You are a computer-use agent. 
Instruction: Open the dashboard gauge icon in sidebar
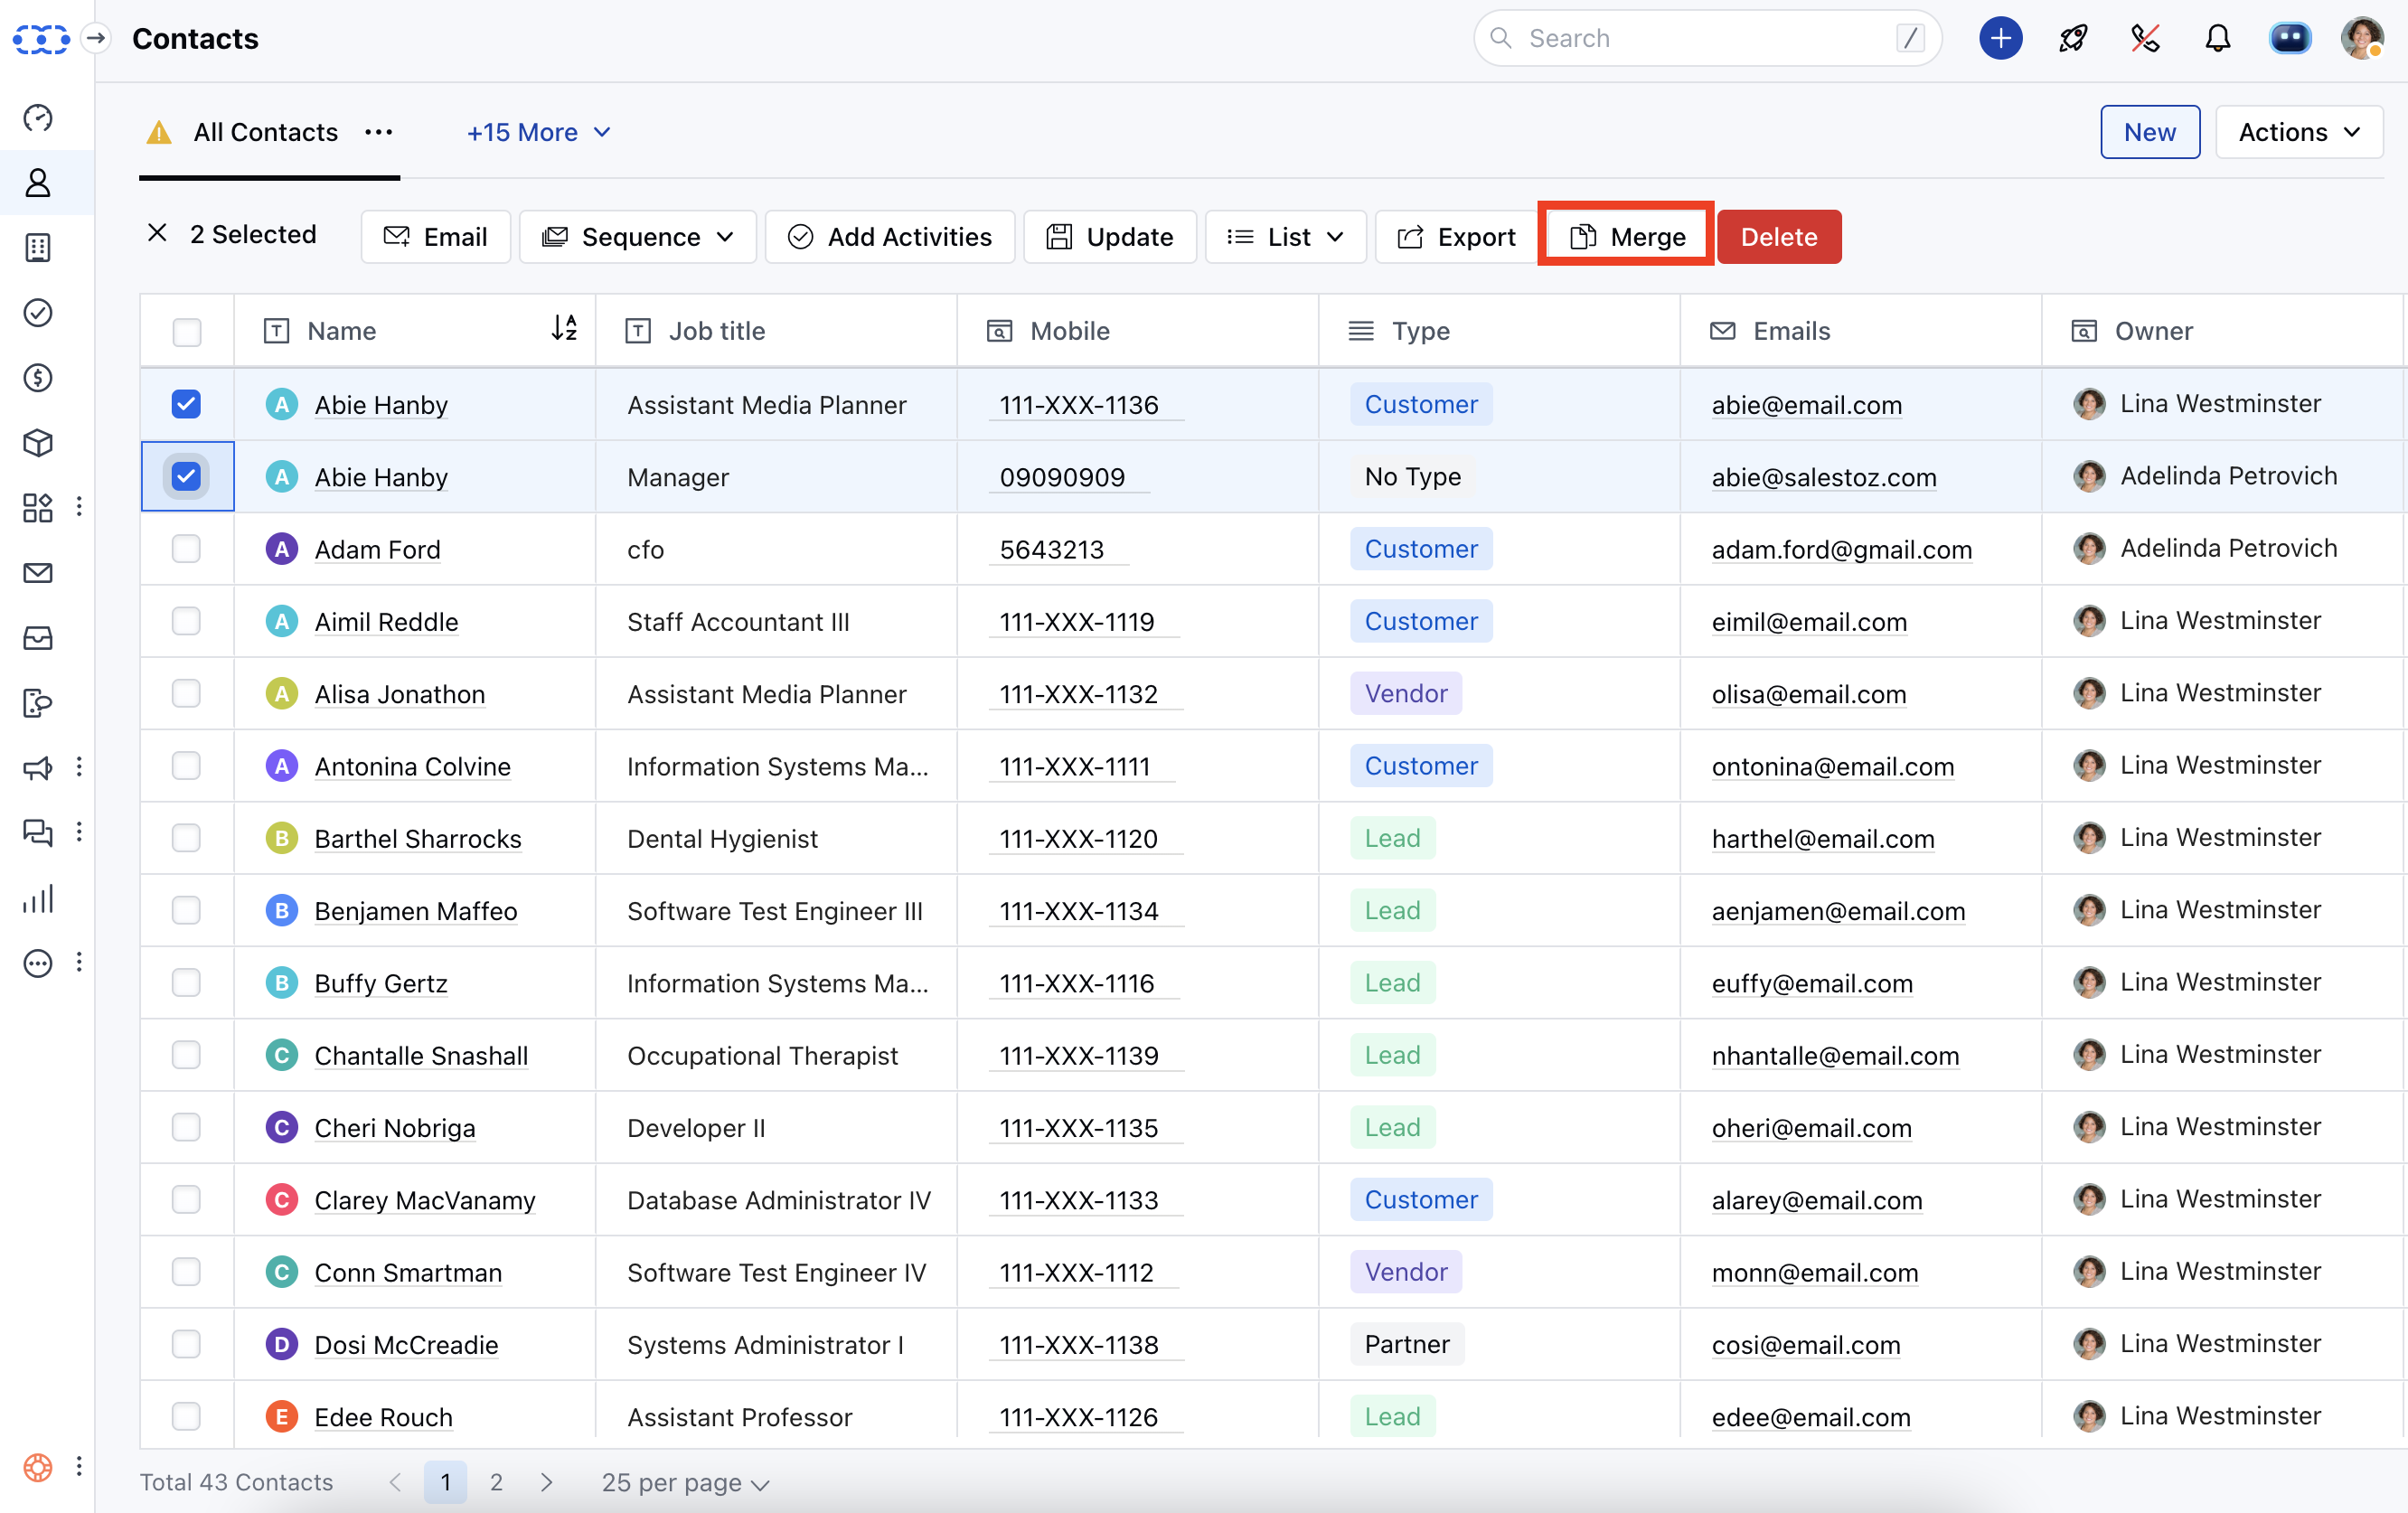38,118
